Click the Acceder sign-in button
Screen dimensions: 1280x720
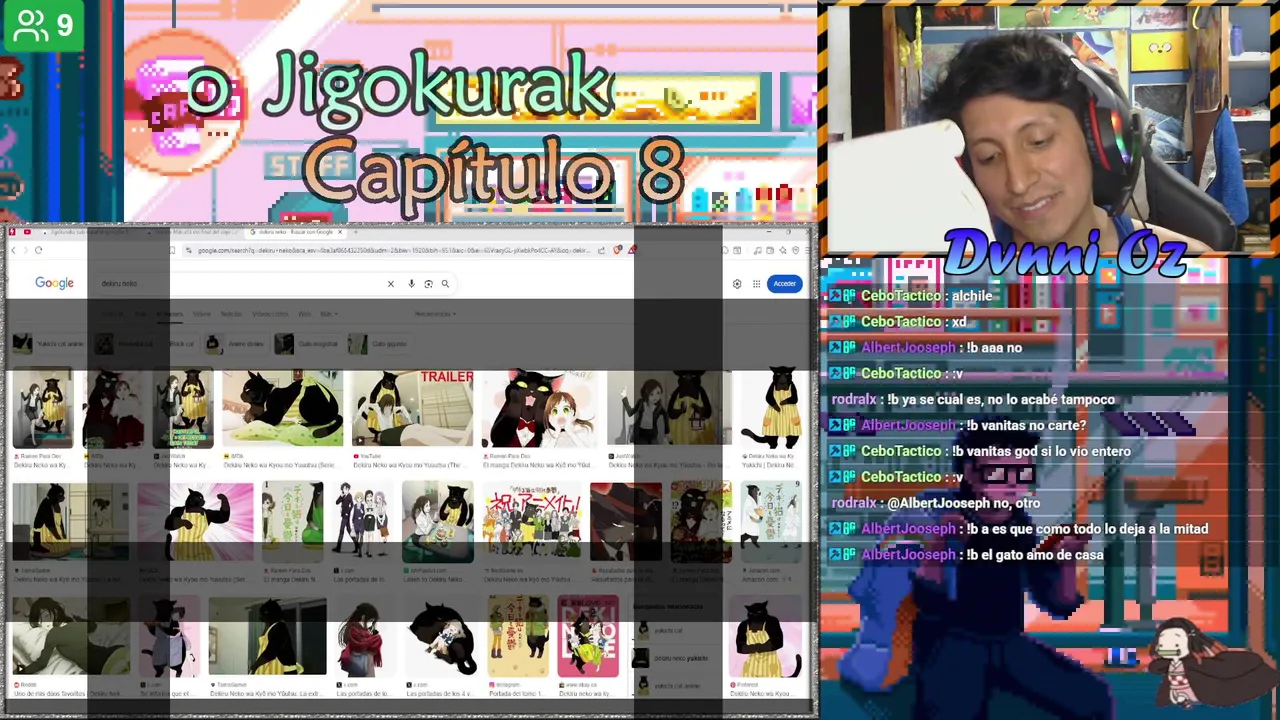[x=784, y=284]
